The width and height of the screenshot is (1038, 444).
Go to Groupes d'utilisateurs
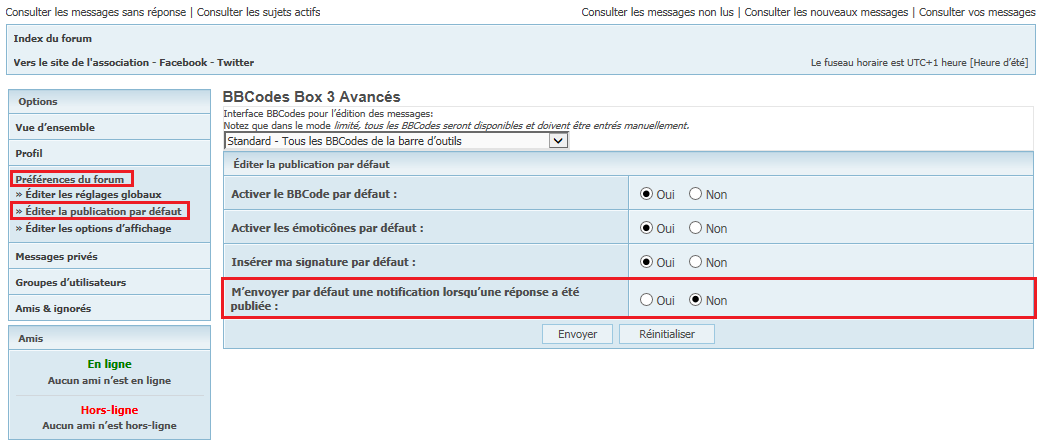click(70, 283)
